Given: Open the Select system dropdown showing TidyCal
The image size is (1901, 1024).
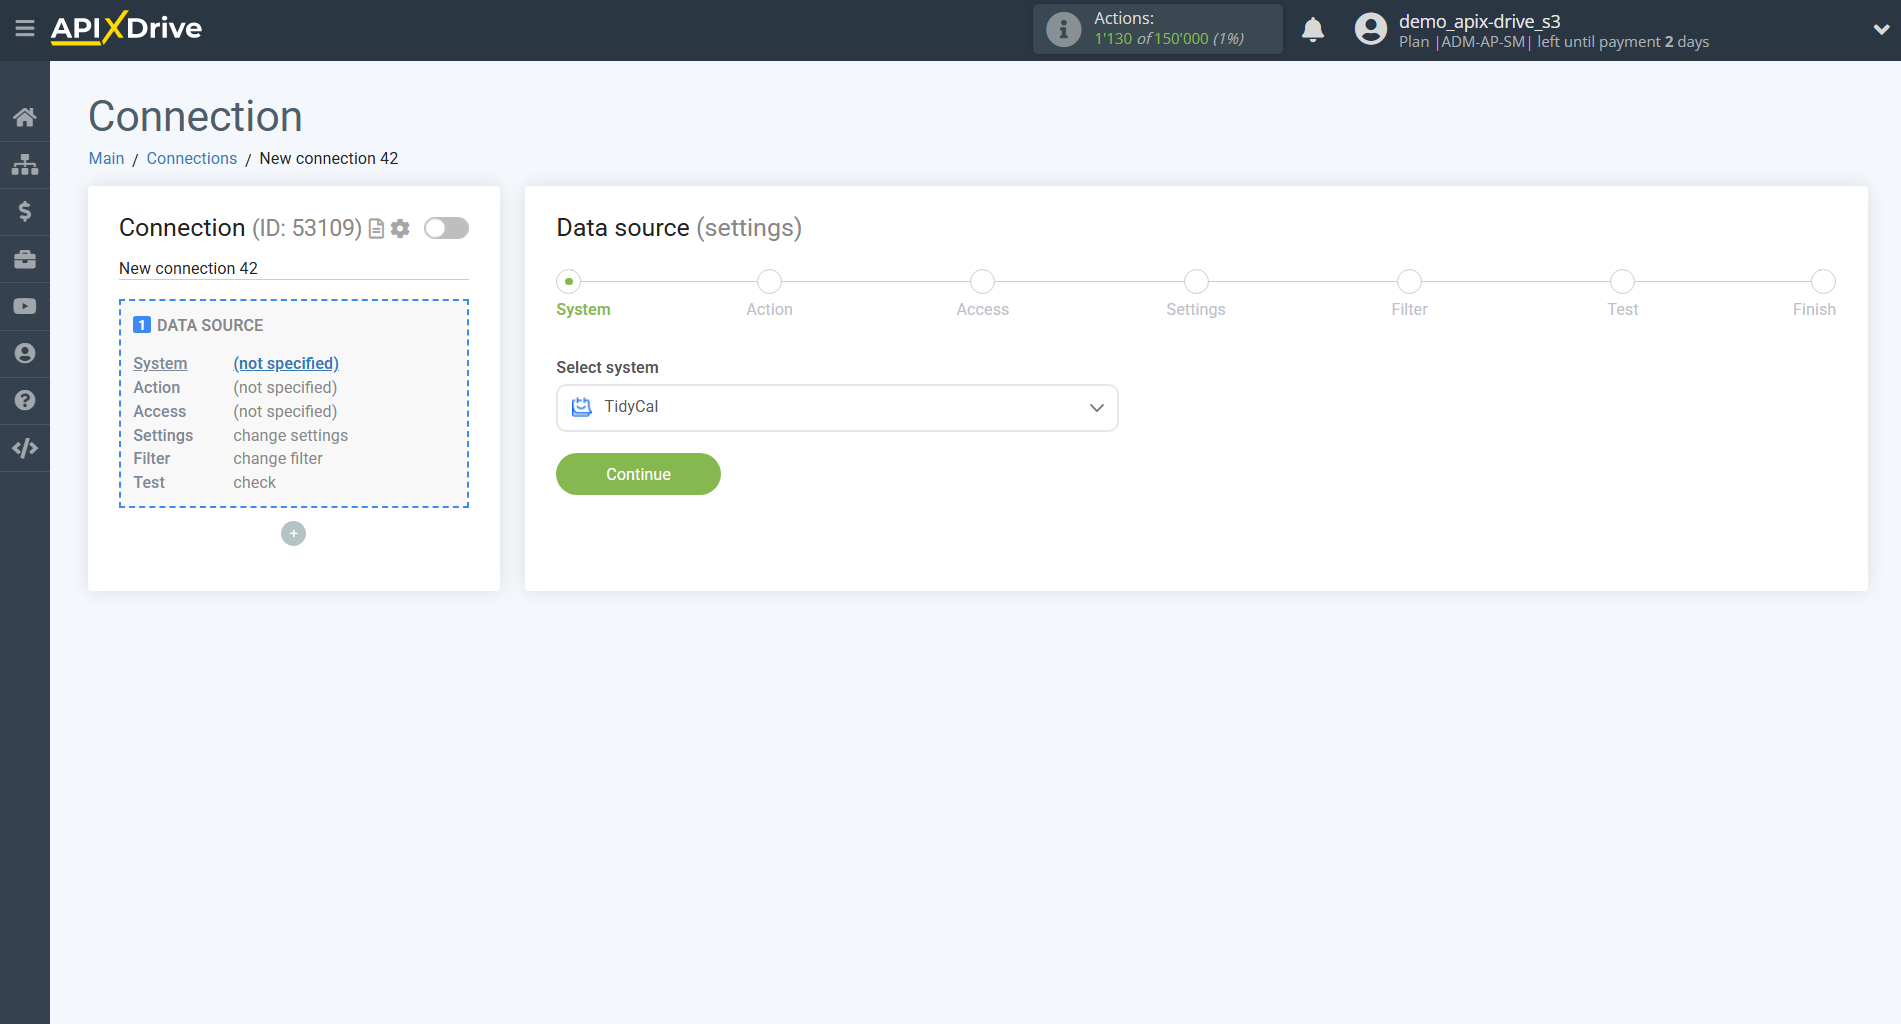Looking at the screenshot, I should [x=836, y=407].
